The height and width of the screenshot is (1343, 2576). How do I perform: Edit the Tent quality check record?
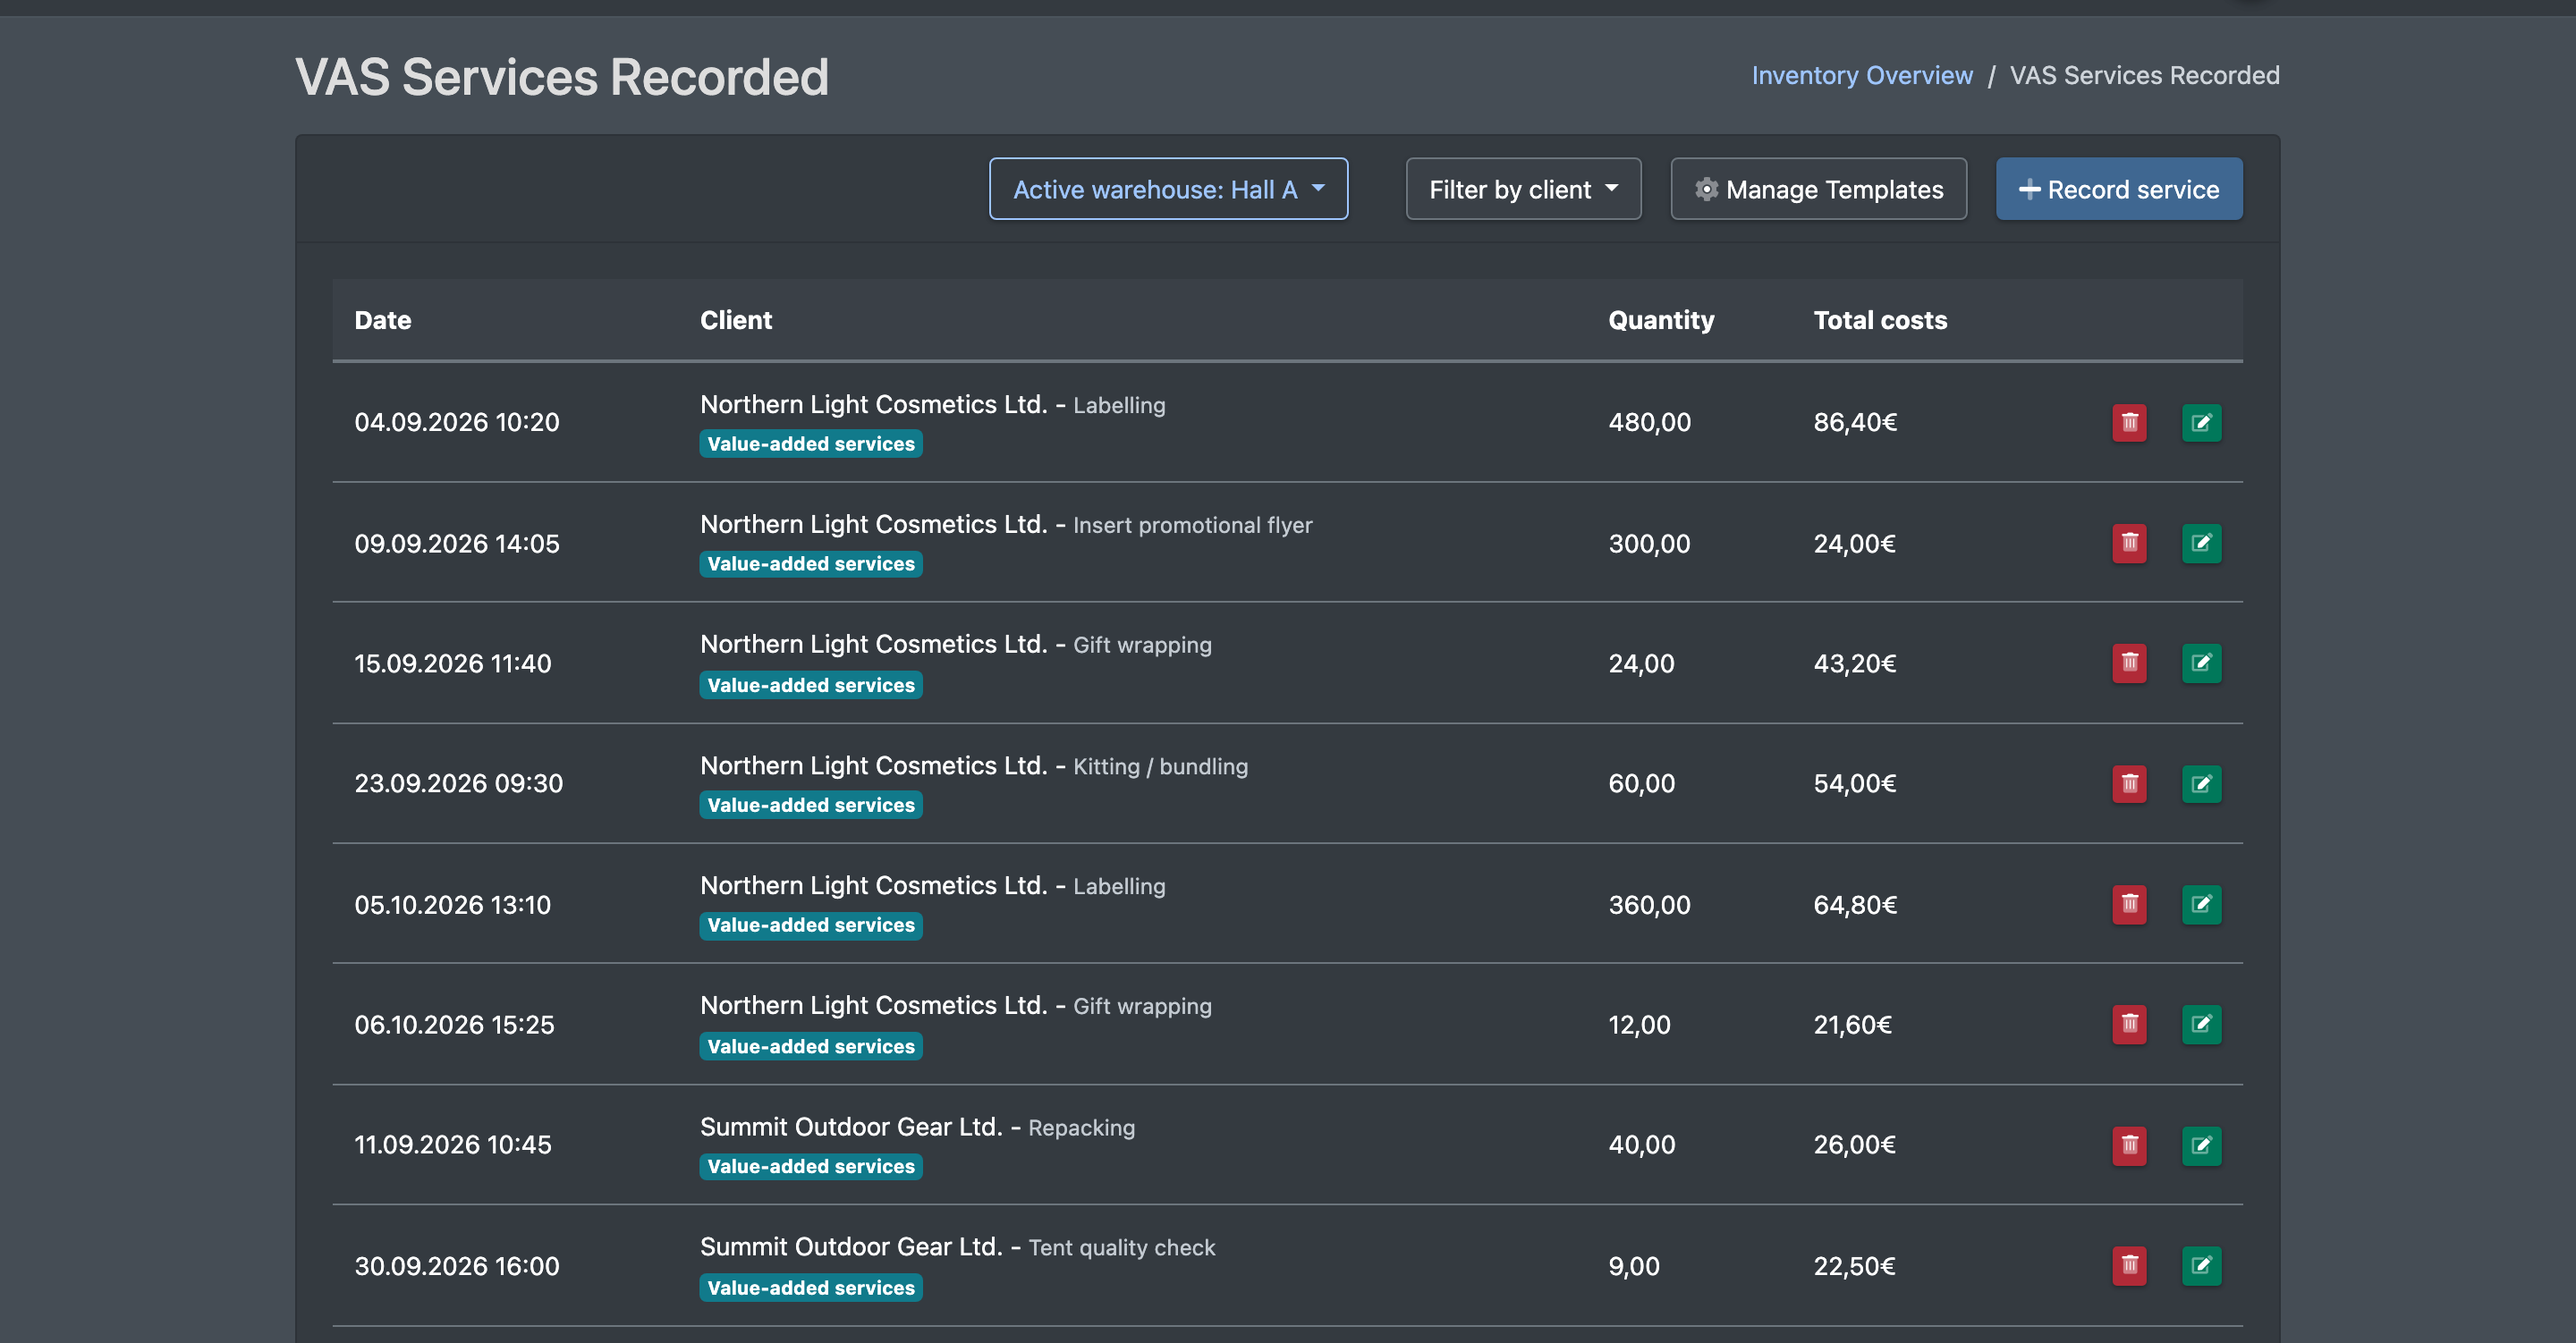(x=2201, y=1265)
